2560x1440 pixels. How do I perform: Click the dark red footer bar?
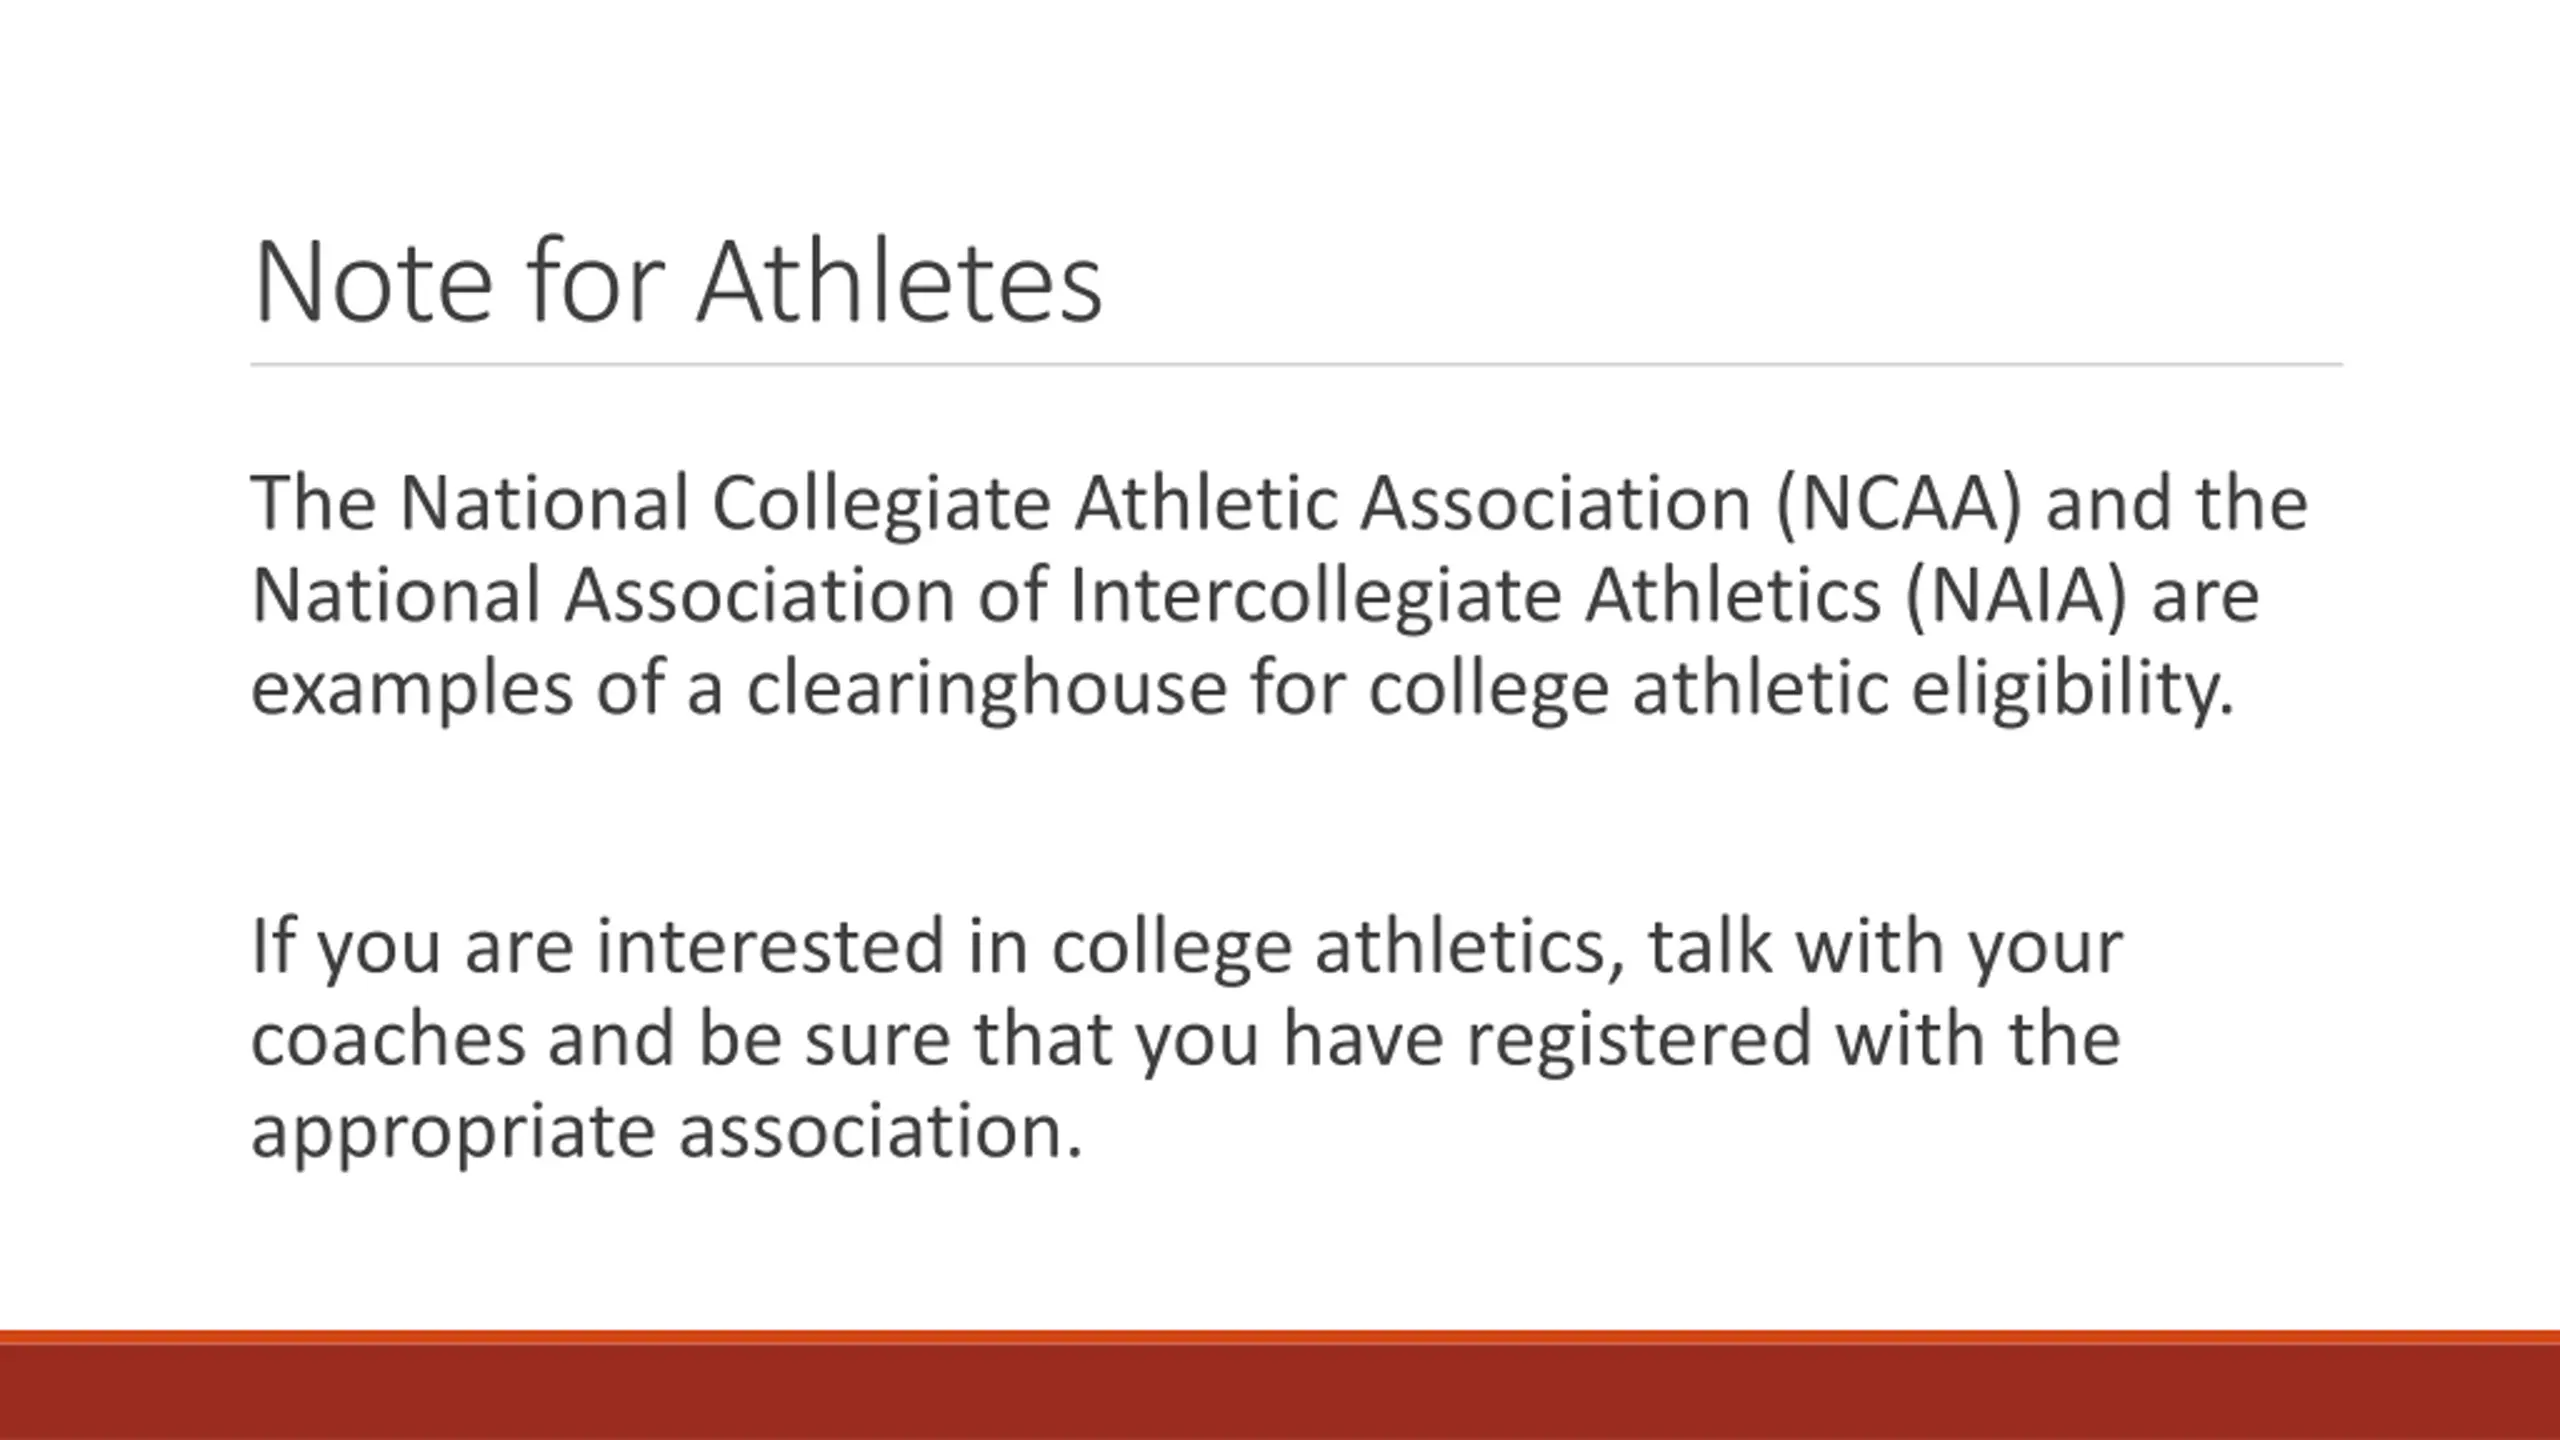point(1280,1392)
